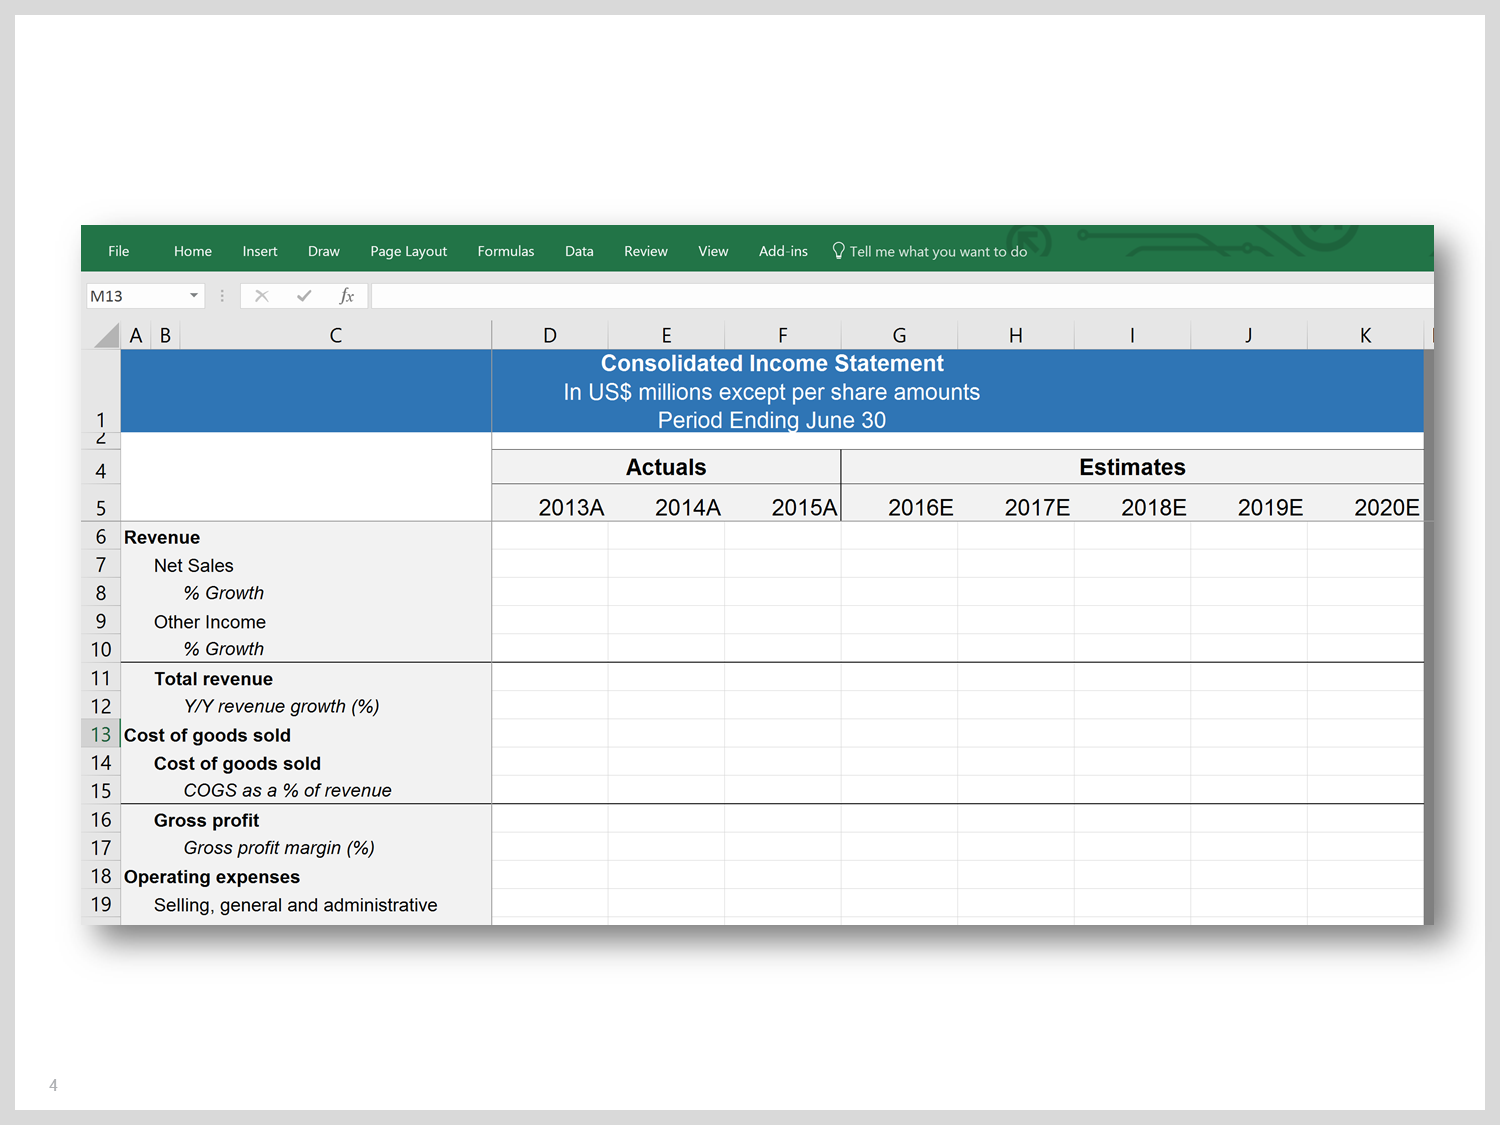Click the Estimates header cell

pos(1132,467)
